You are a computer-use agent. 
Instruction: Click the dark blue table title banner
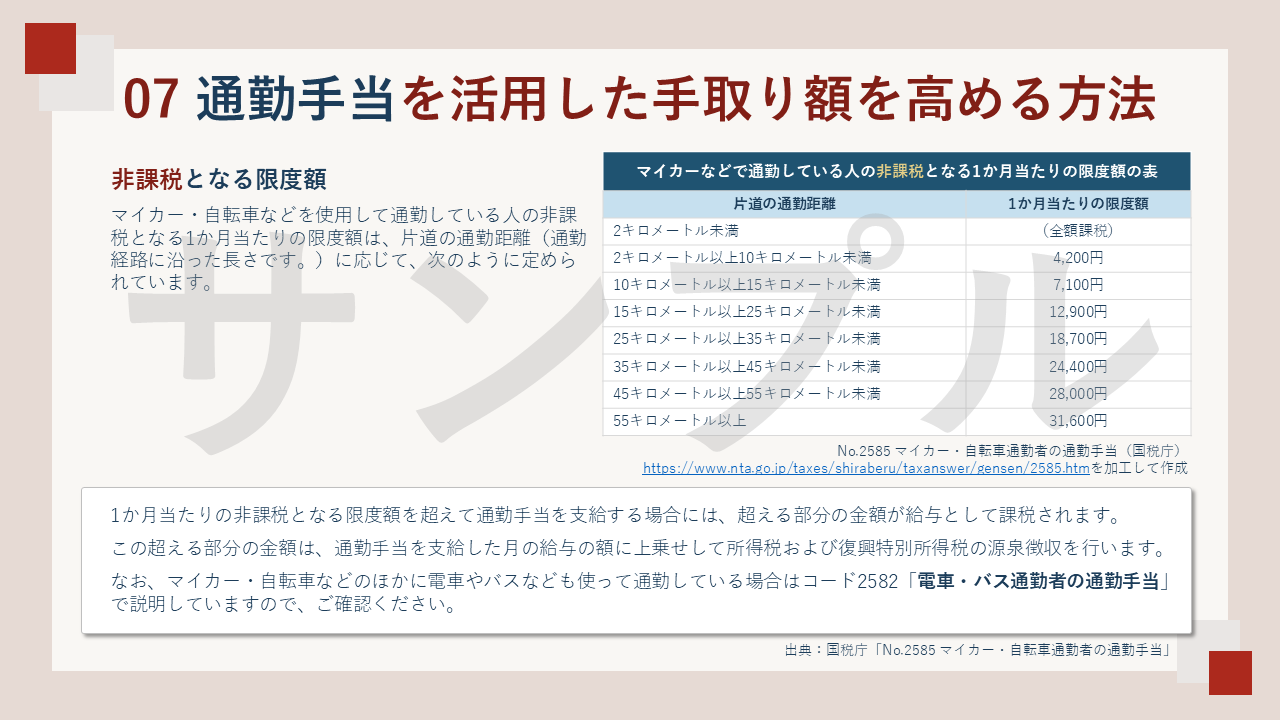896,171
